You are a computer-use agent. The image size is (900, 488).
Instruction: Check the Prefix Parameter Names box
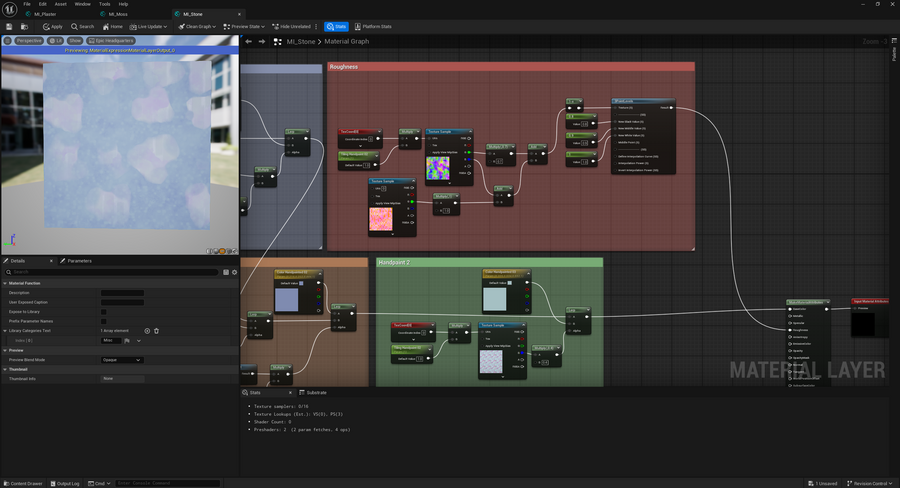click(103, 320)
